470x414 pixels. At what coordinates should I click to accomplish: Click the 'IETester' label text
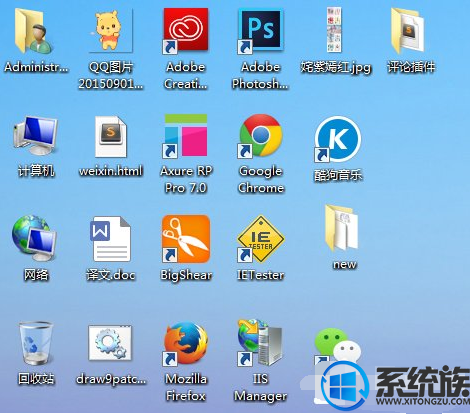click(260, 275)
